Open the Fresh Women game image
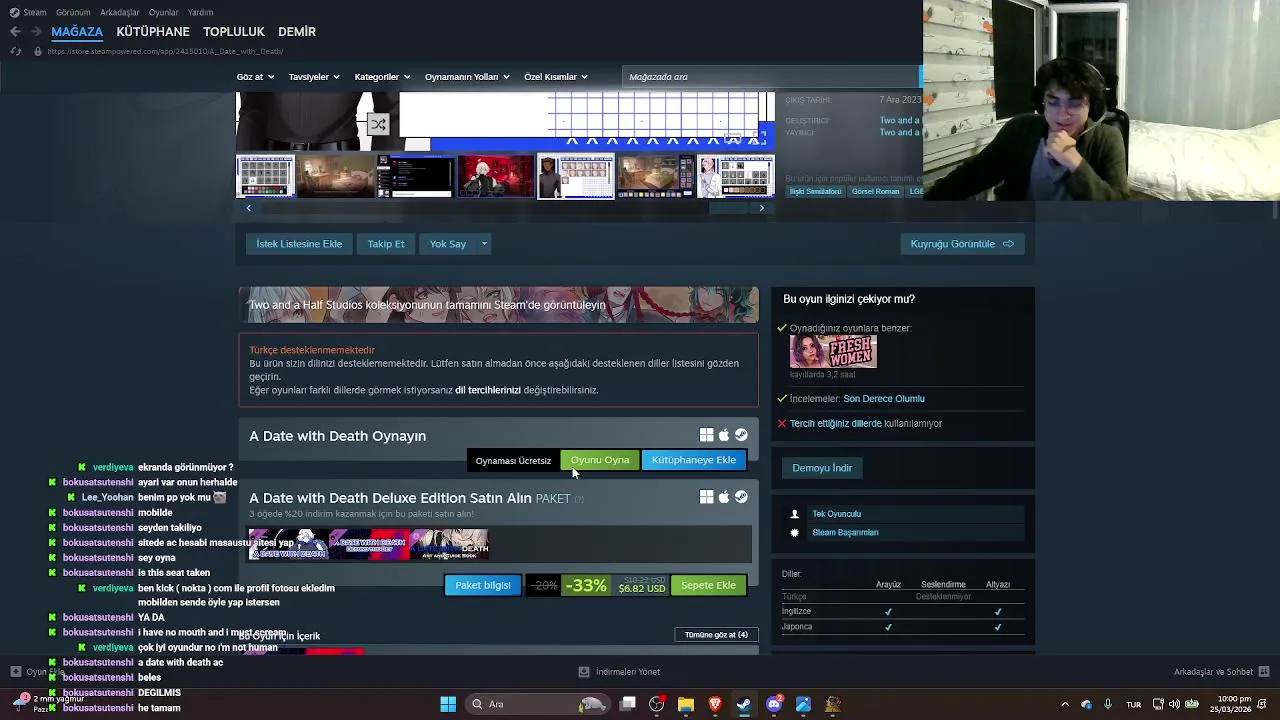This screenshot has width=1280, height=720. 833,352
